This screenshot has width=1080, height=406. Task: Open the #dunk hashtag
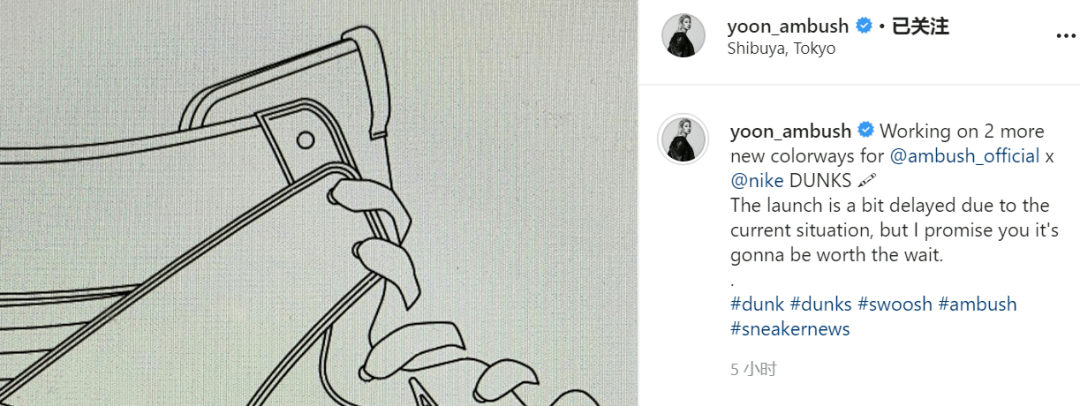[x=757, y=304]
